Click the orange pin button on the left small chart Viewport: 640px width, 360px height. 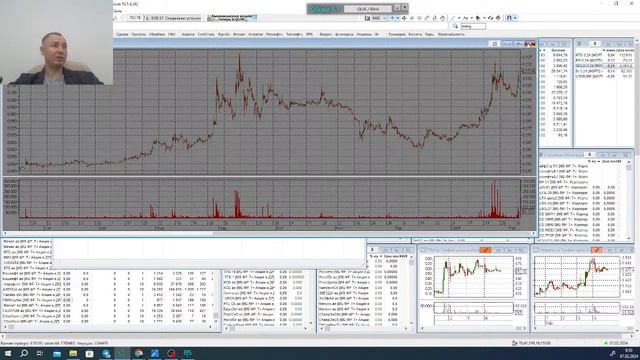click(x=485, y=250)
